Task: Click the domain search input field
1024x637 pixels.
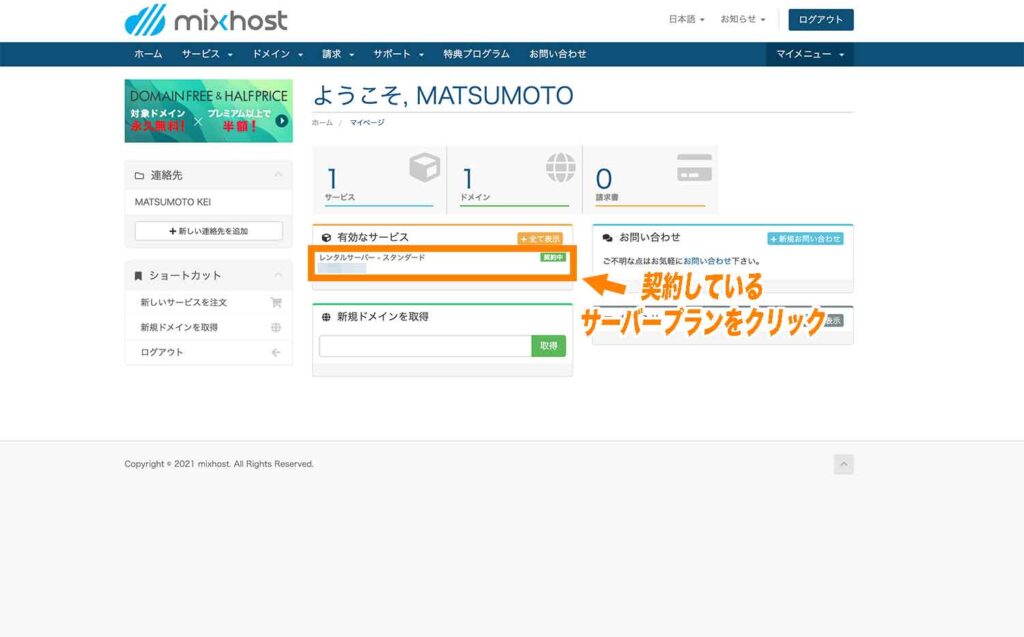Action: point(424,345)
